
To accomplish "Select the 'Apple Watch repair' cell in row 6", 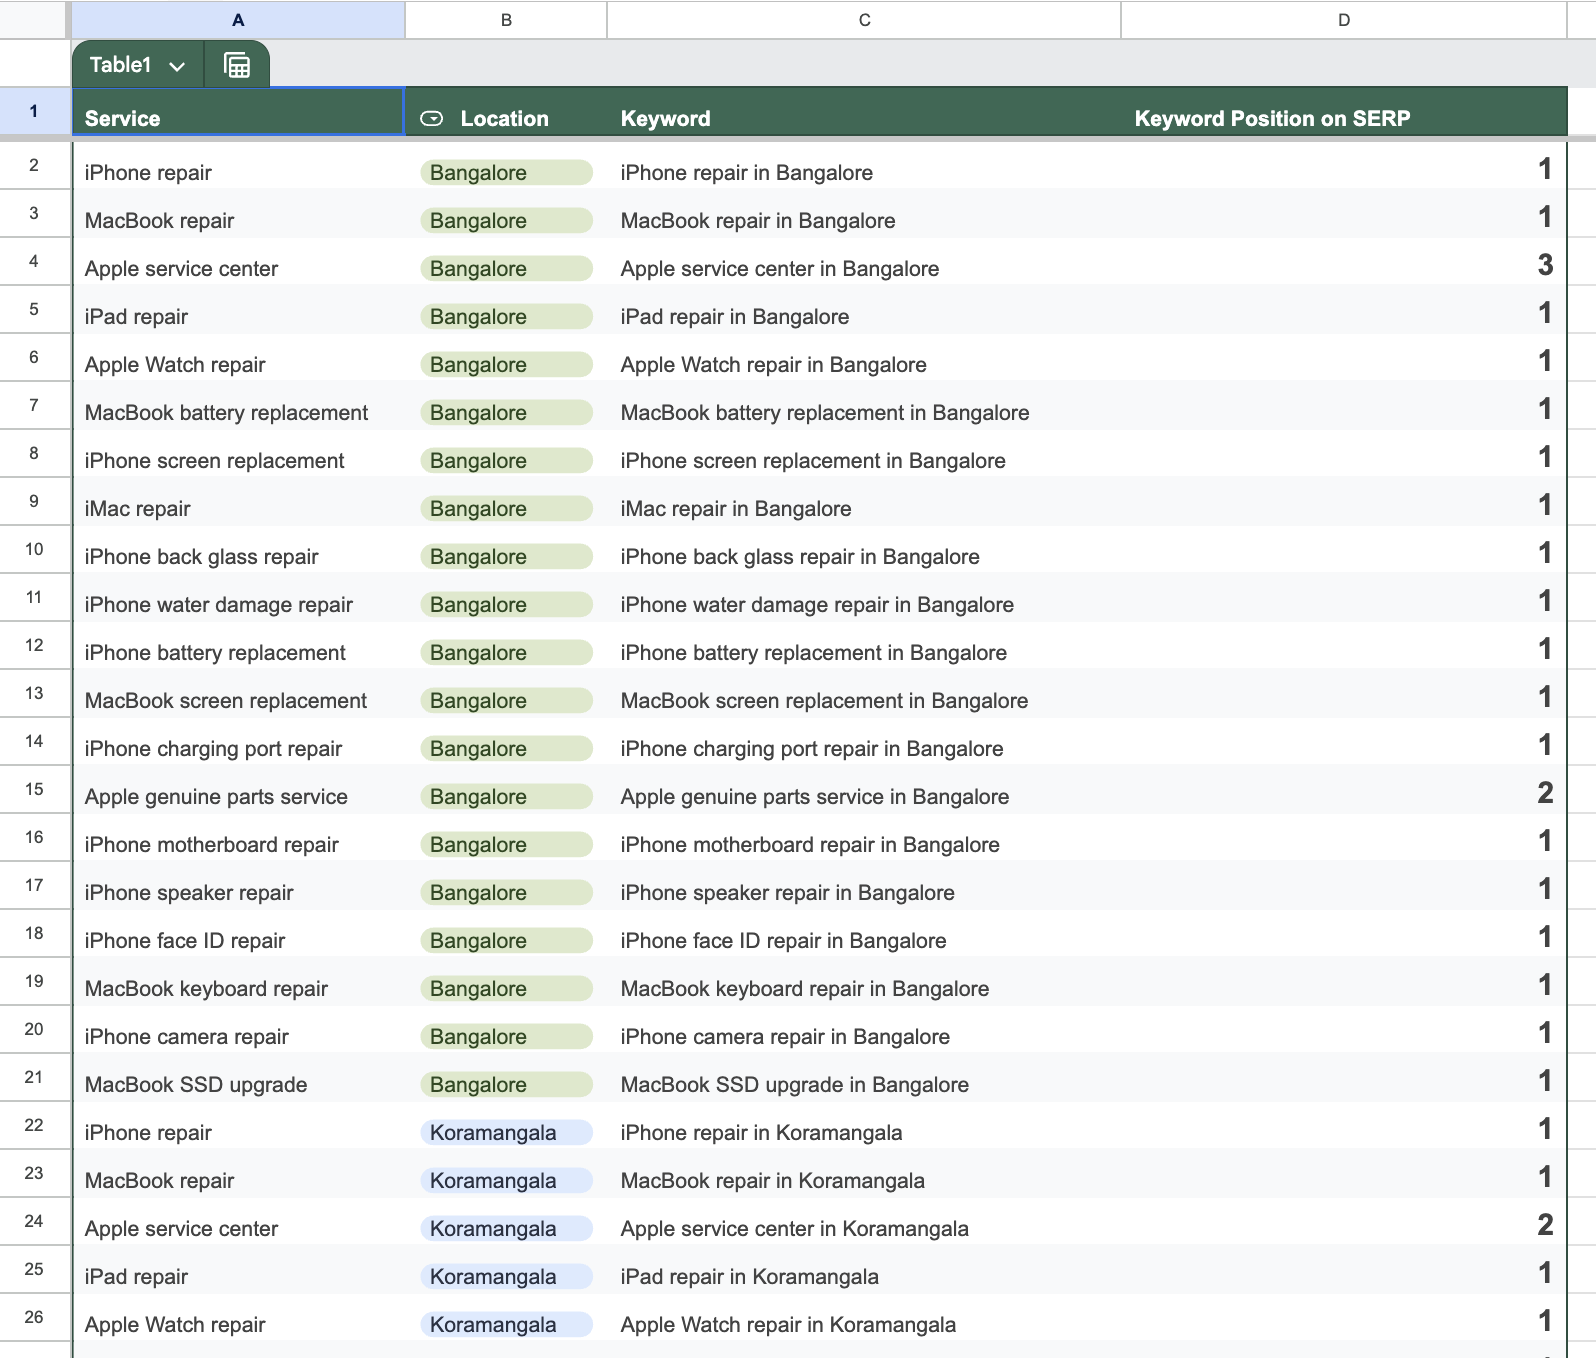I will 238,357.
